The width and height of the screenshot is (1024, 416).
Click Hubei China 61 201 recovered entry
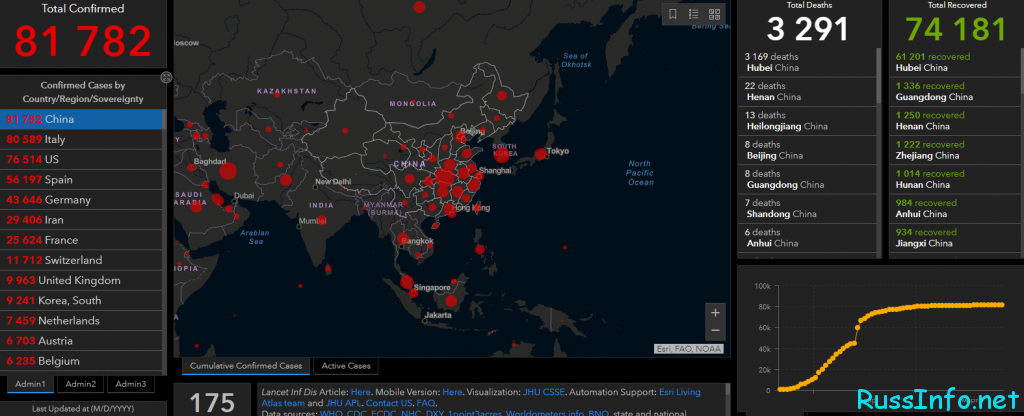tap(953, 63)
